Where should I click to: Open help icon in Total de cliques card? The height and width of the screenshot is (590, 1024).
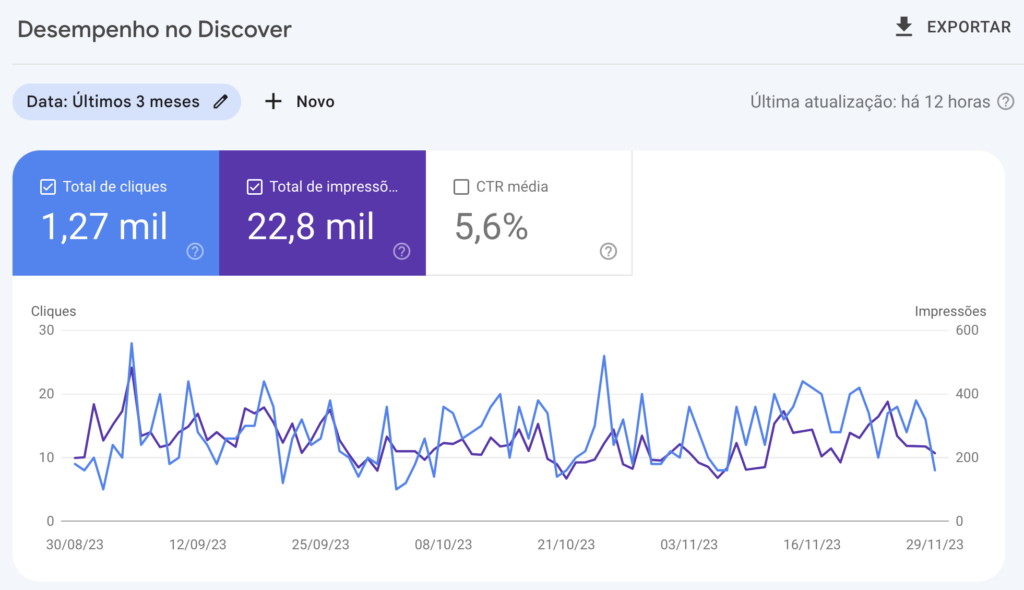pos(195,252)
